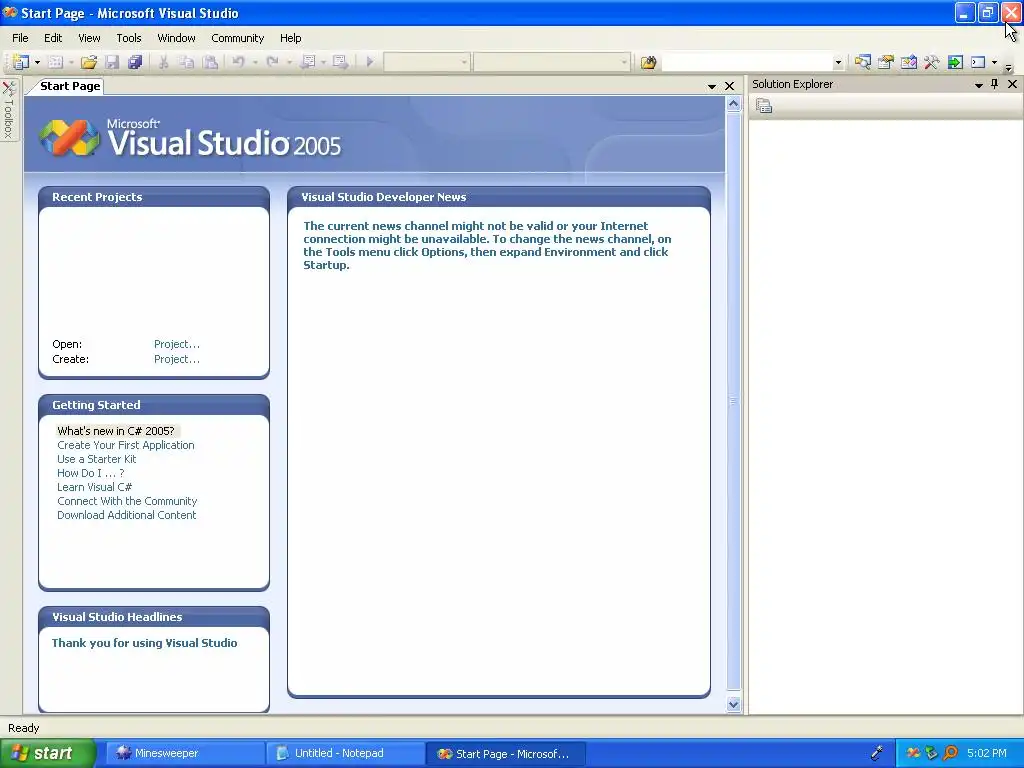This screenshot has width=1024, height=768.
Task: Open the Tools menu
Action: coord(129,38)
